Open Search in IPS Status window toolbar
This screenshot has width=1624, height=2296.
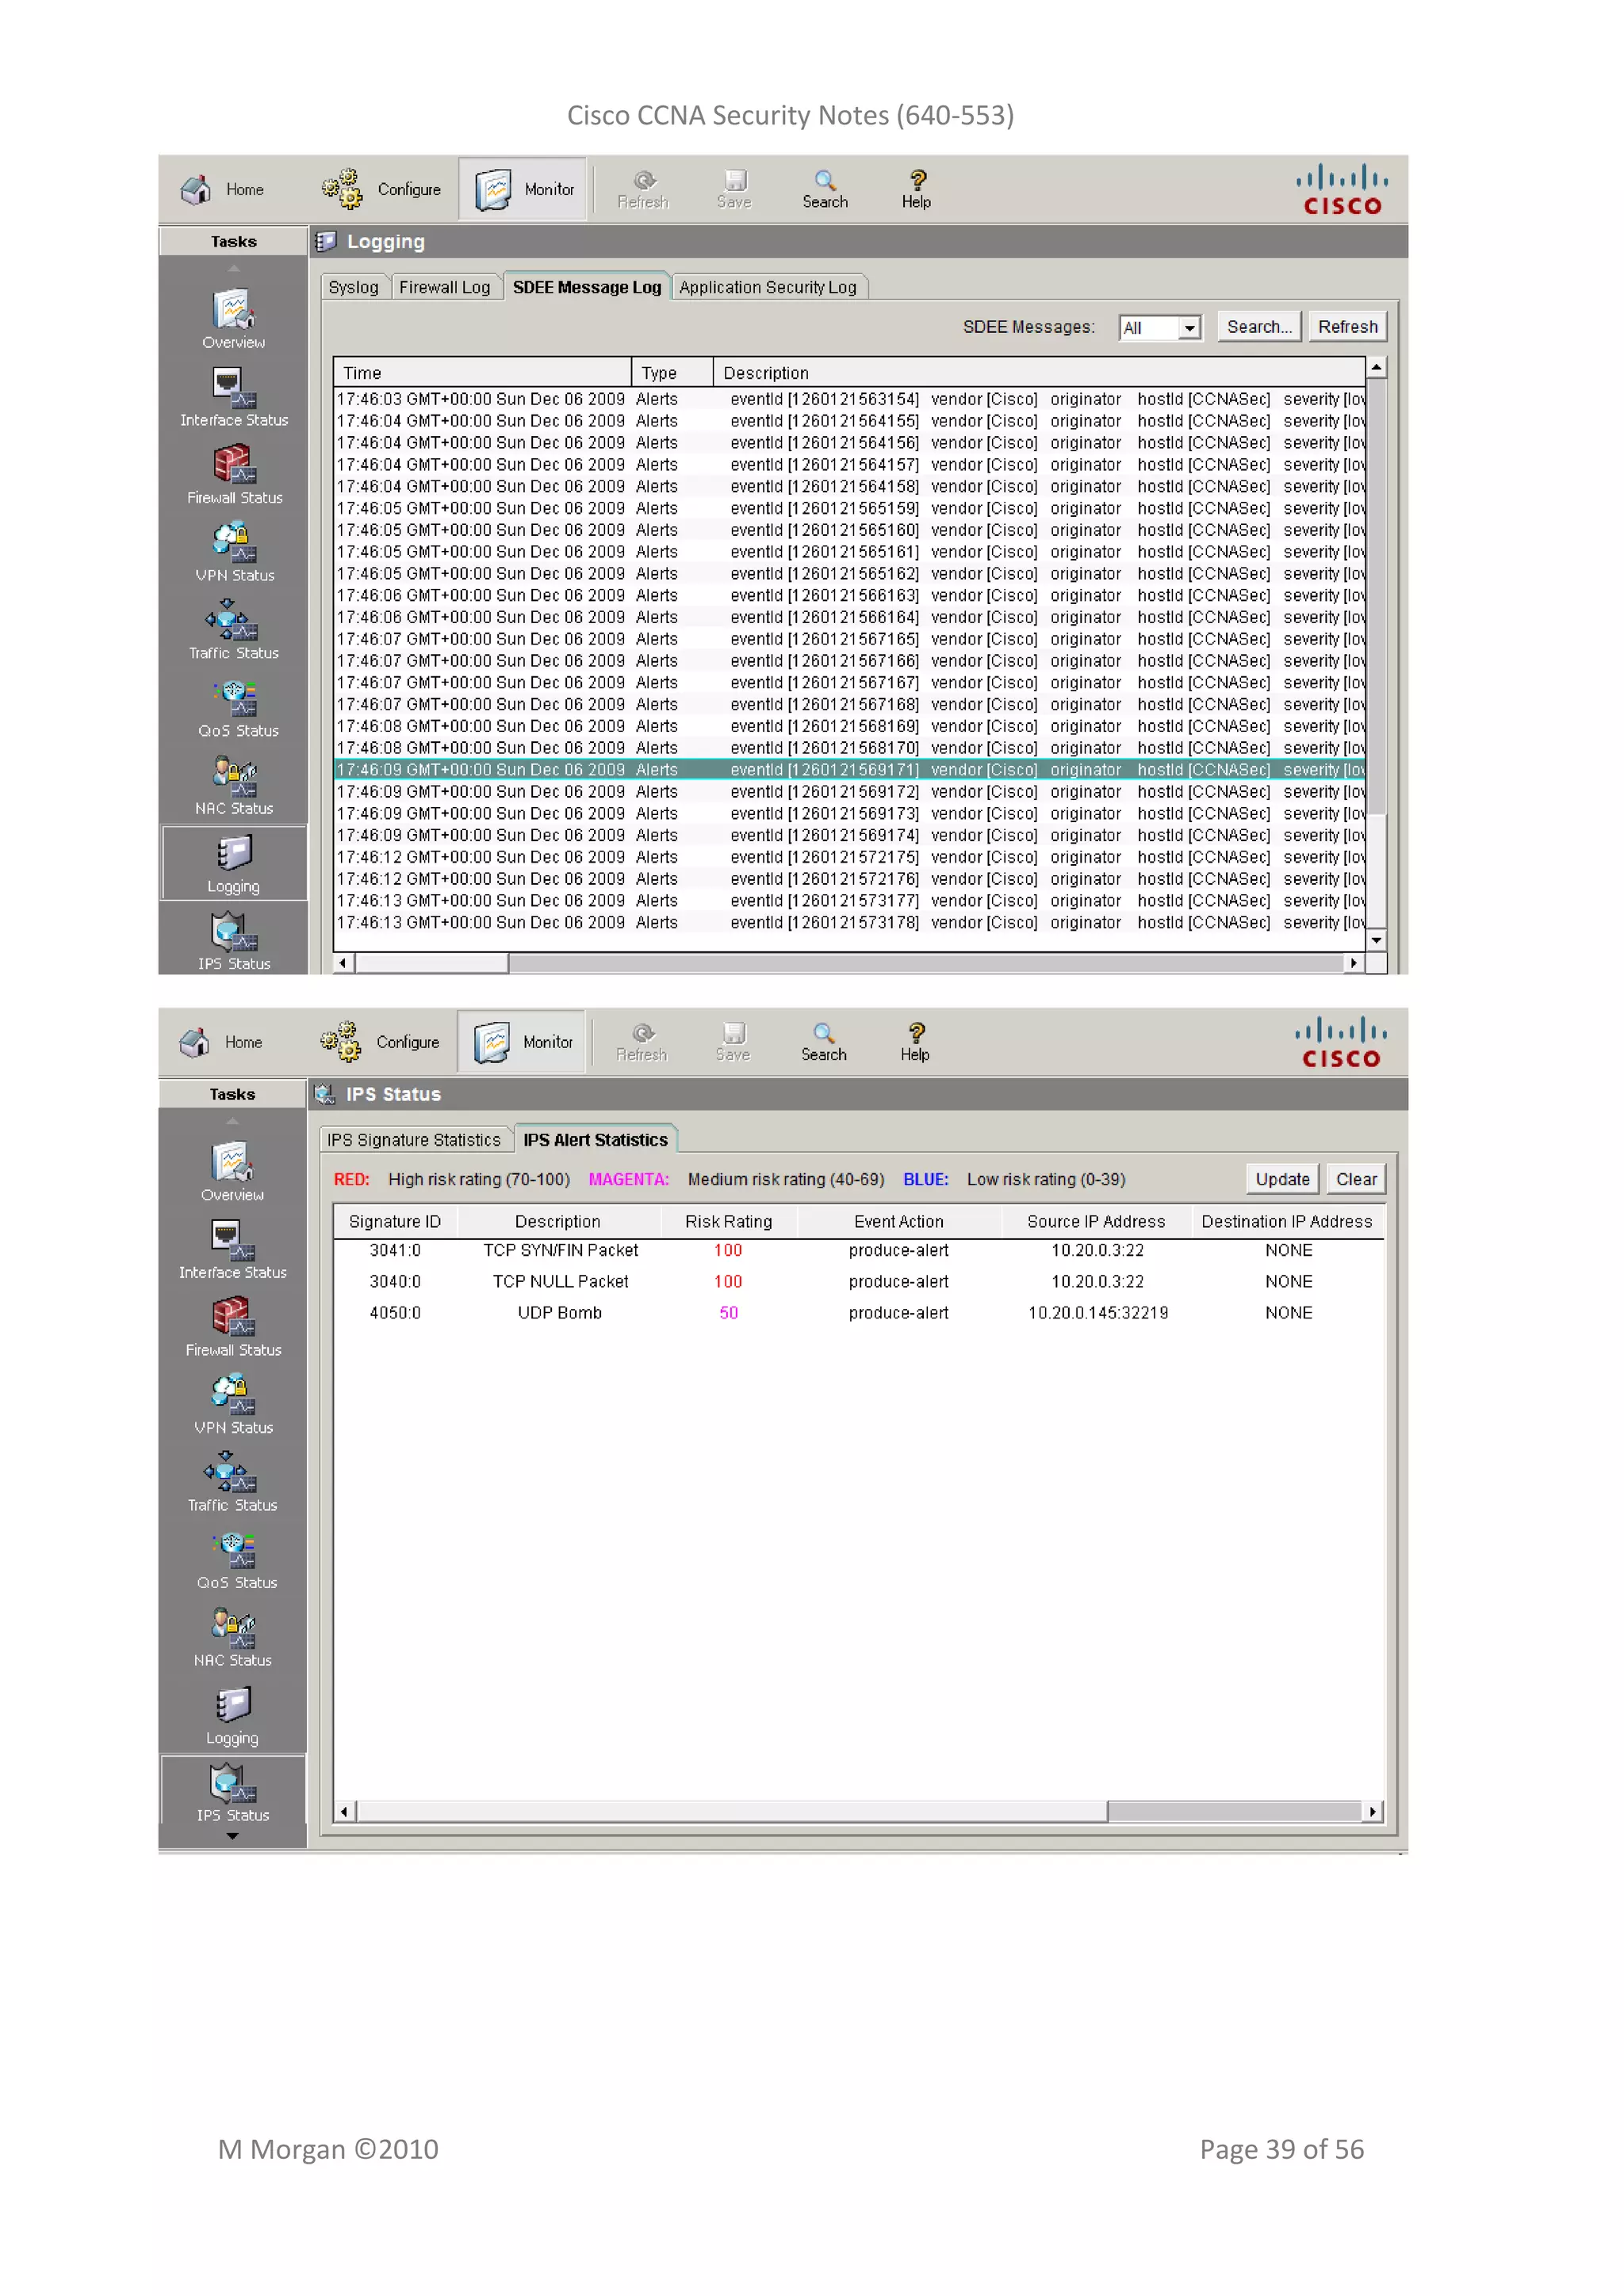[824, 1043]
